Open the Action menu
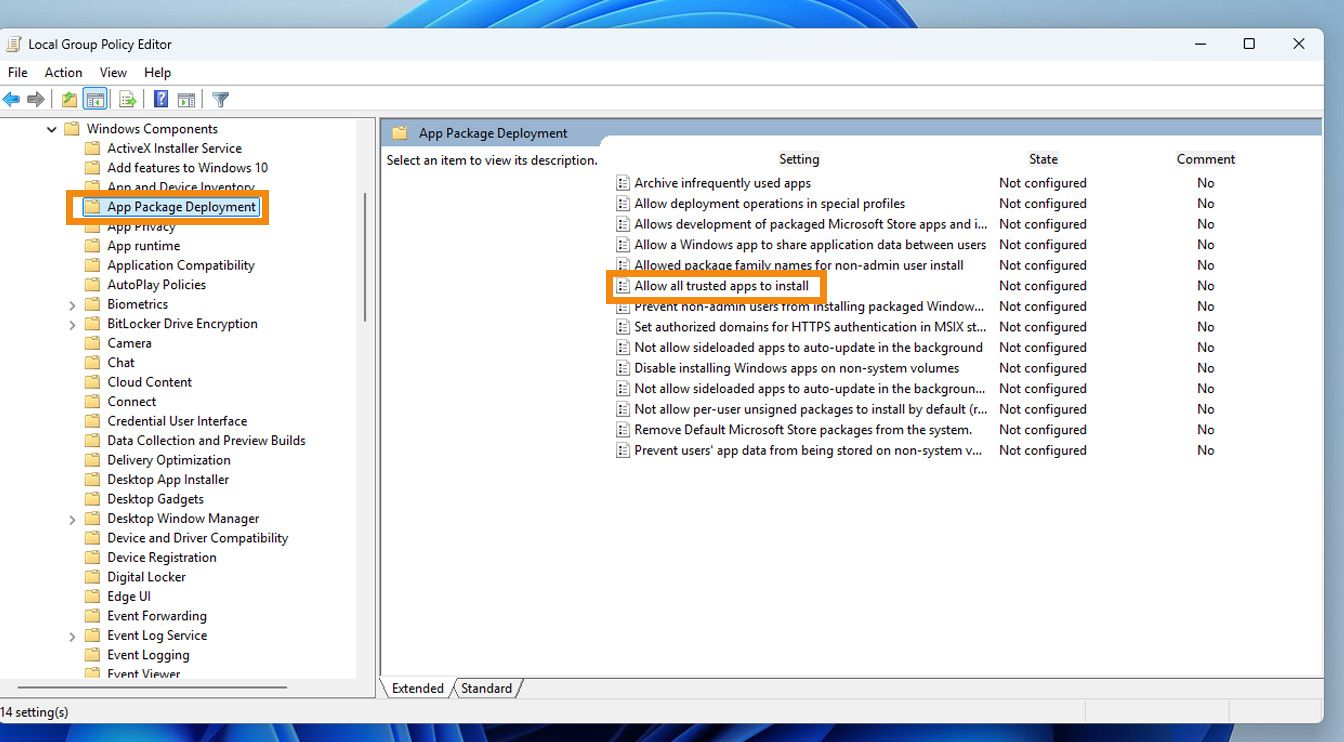Image resolution: width=1344 pixels, height=742 pixels. coord(63,72)
